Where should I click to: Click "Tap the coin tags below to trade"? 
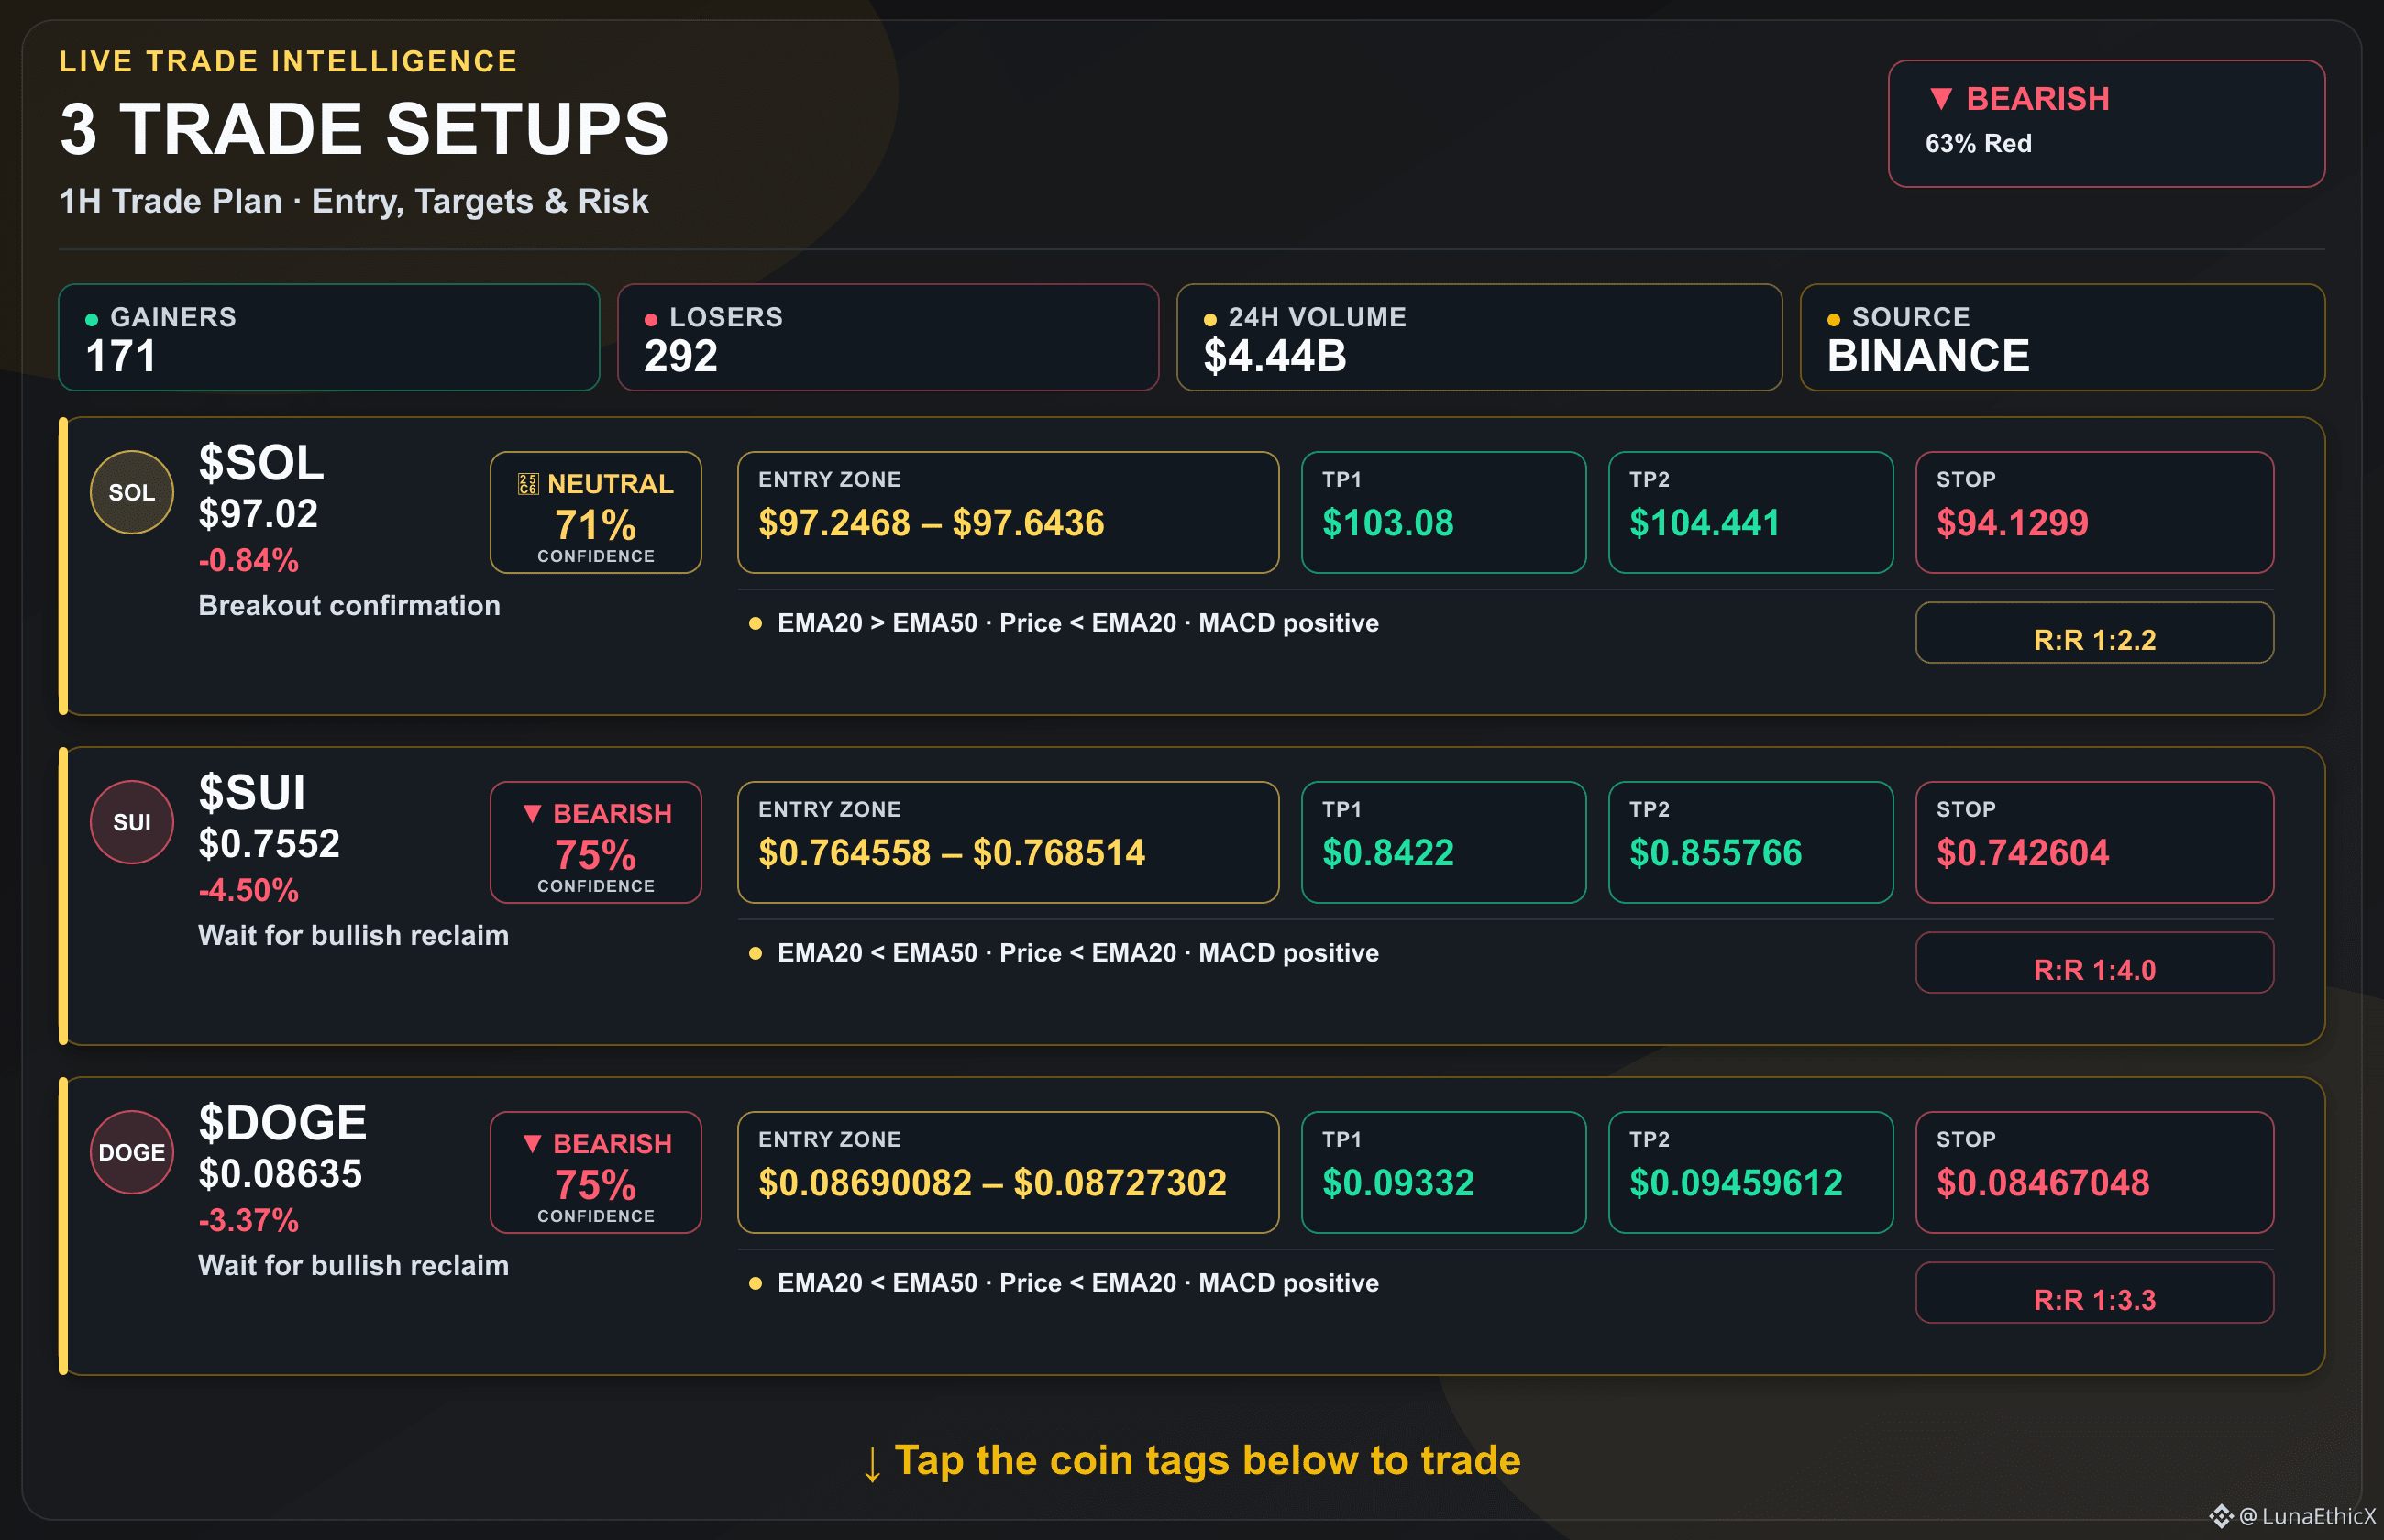(1207, 1460)
